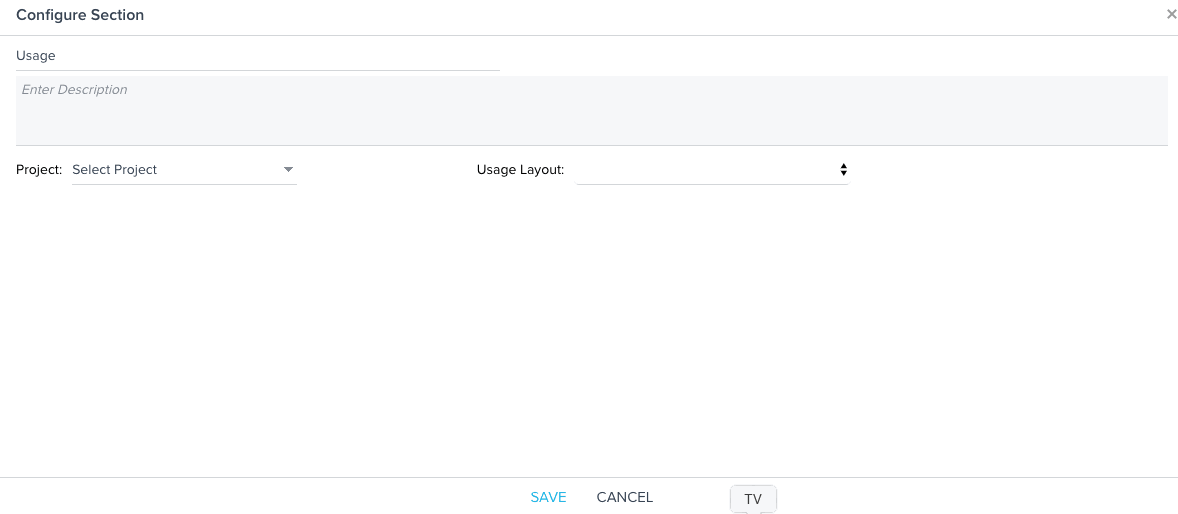
Task: Click the Usage Layout up-down arrows icon
Action: [844, 170]
